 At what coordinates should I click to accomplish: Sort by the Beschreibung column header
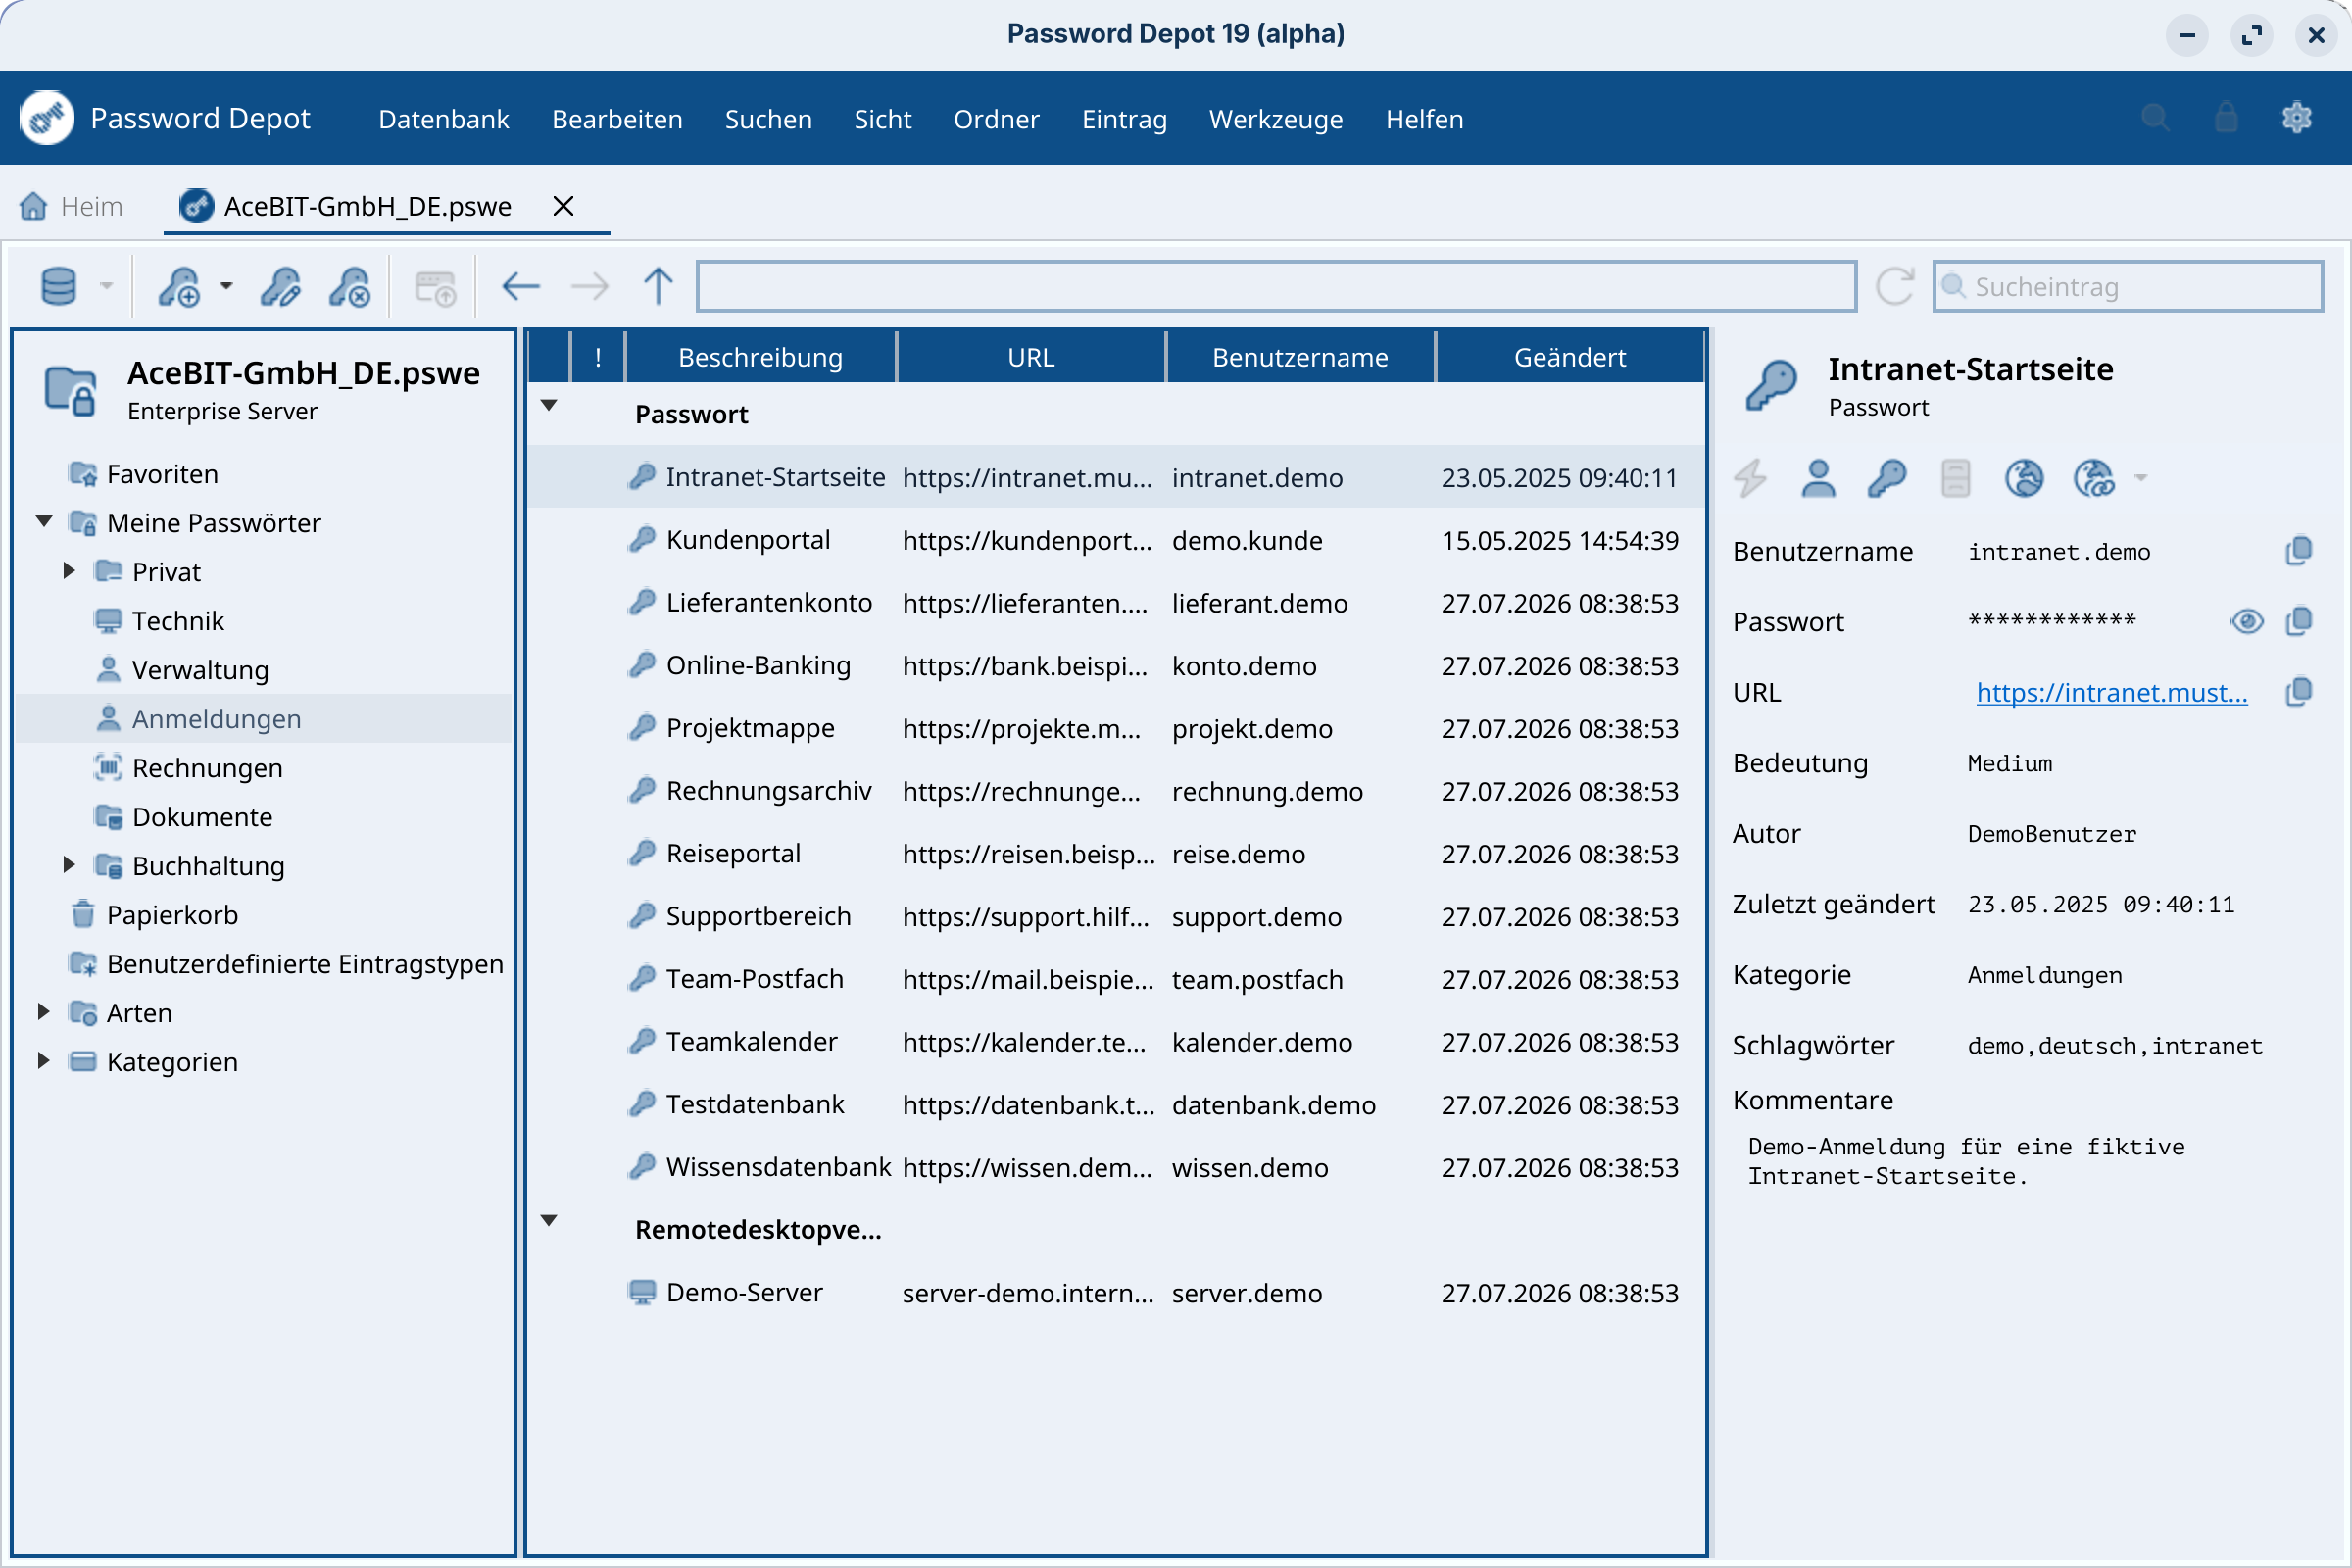coord(760,357)
